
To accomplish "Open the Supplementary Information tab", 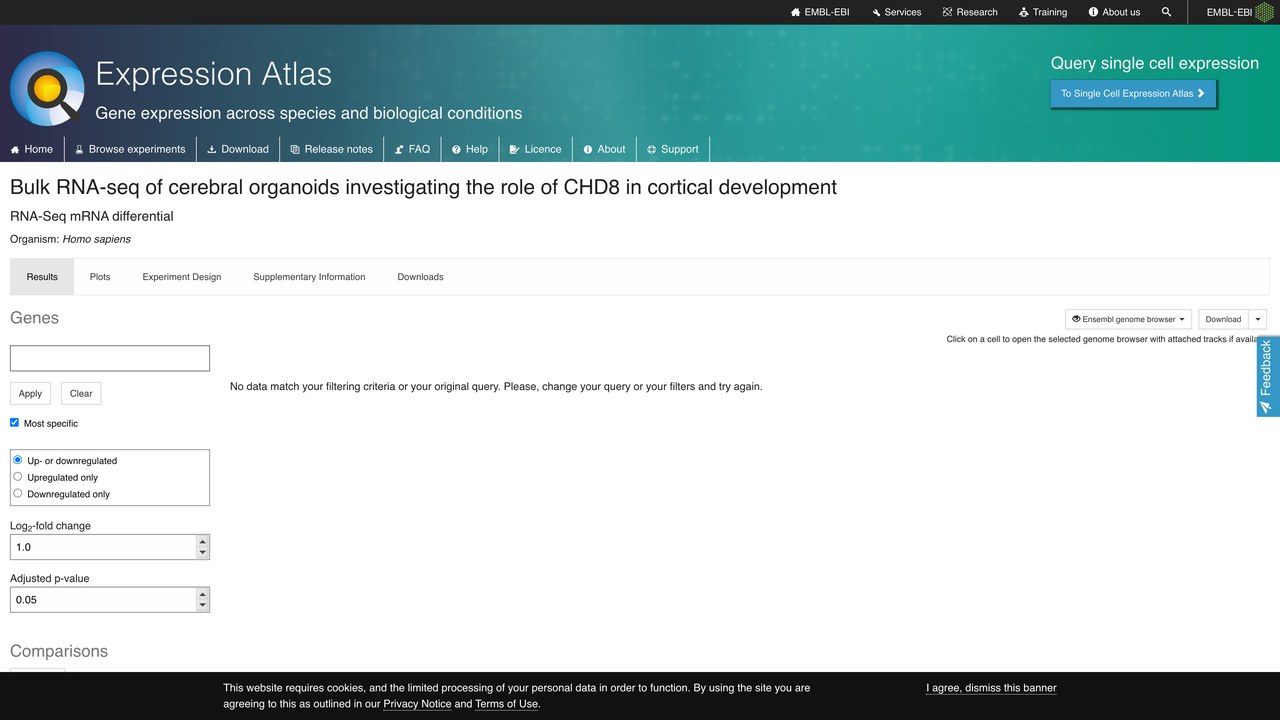I will pyautogui.click(x=309, y=277).
